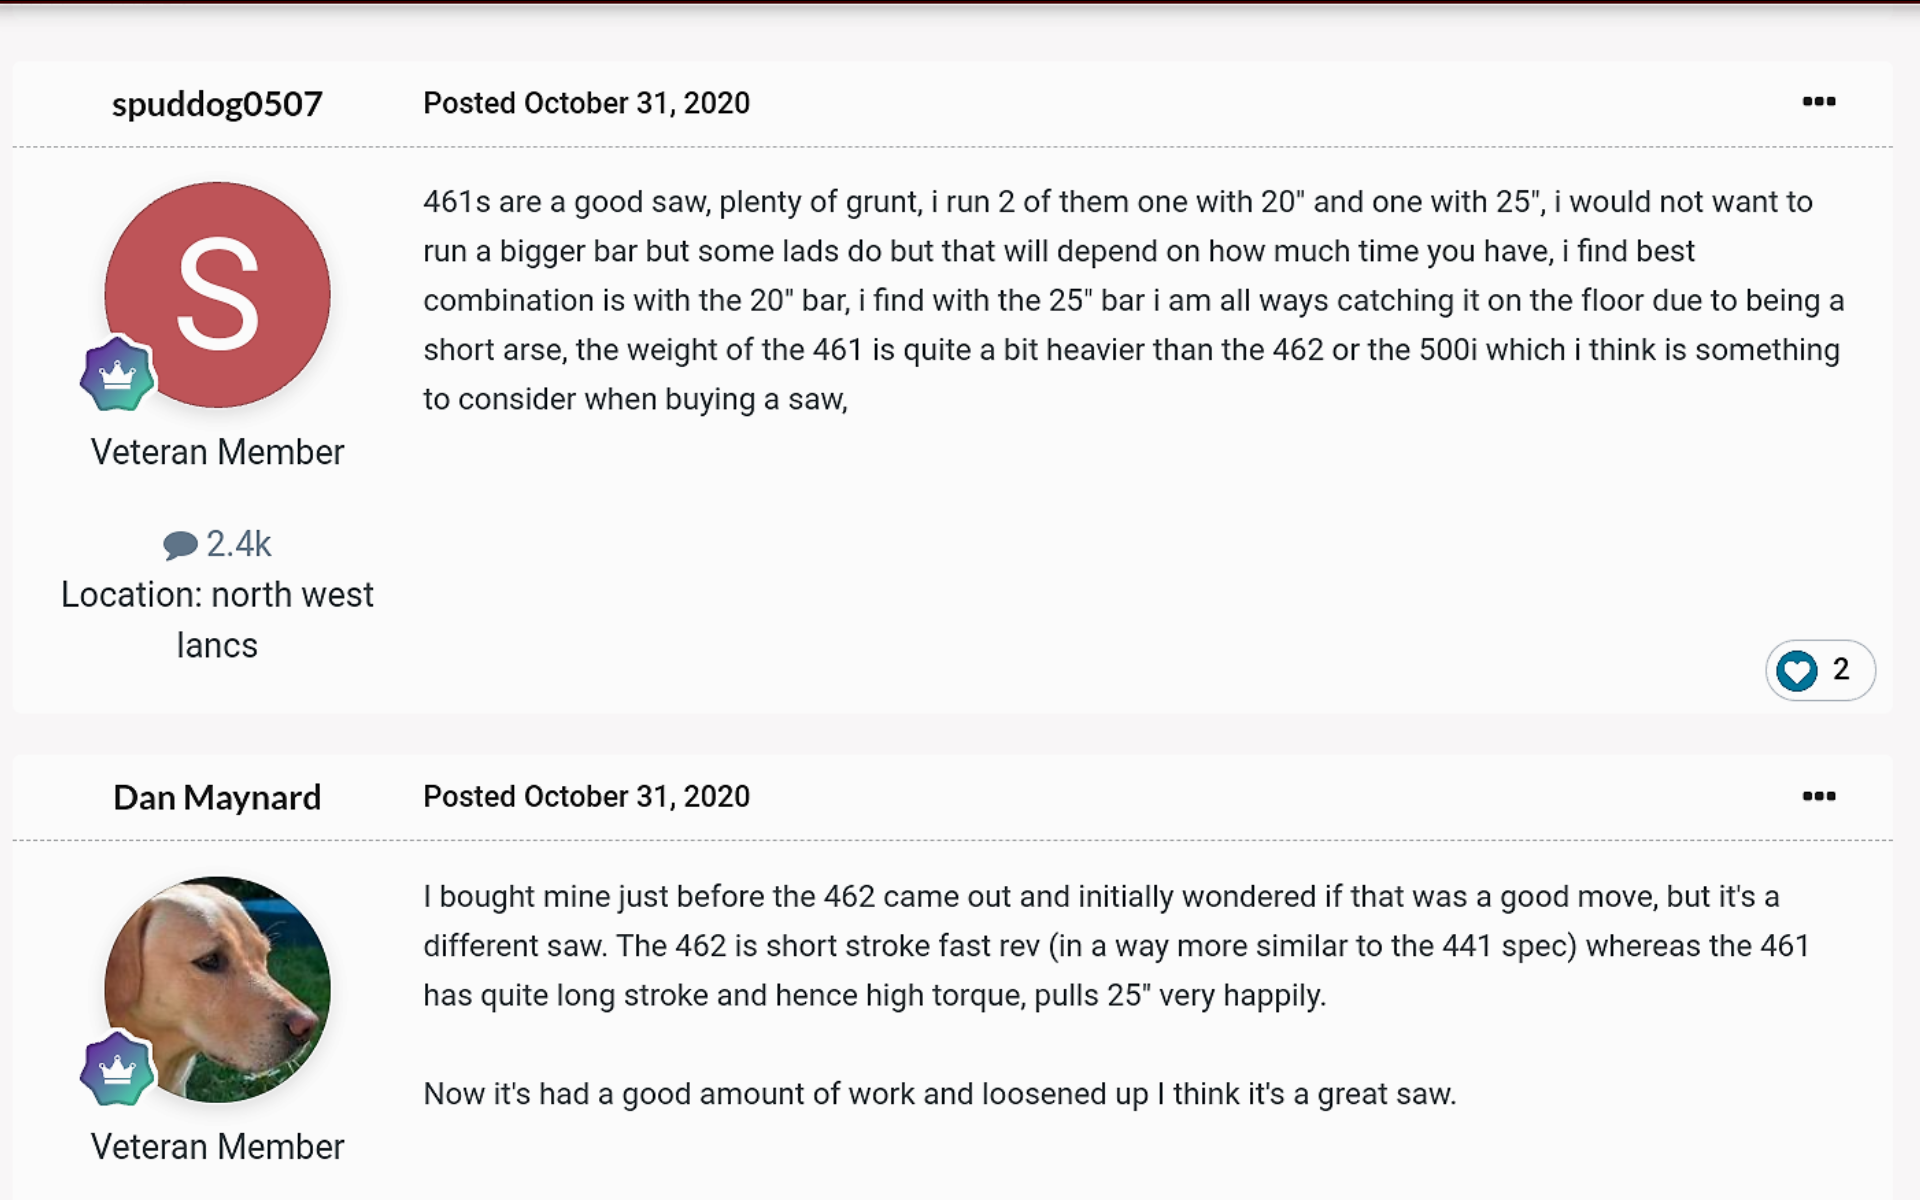Click Veteran Member label under Dan Maynard
The height and width of the screenshot is (1200, 1920).
217,1146
